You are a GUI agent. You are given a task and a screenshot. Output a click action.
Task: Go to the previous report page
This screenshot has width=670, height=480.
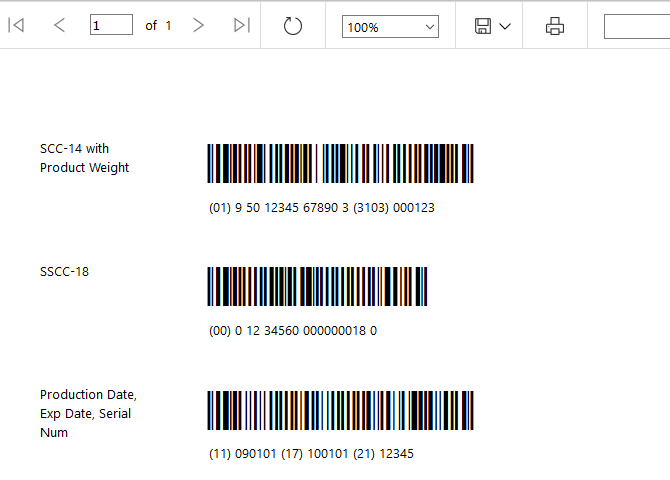coord(59,25)
